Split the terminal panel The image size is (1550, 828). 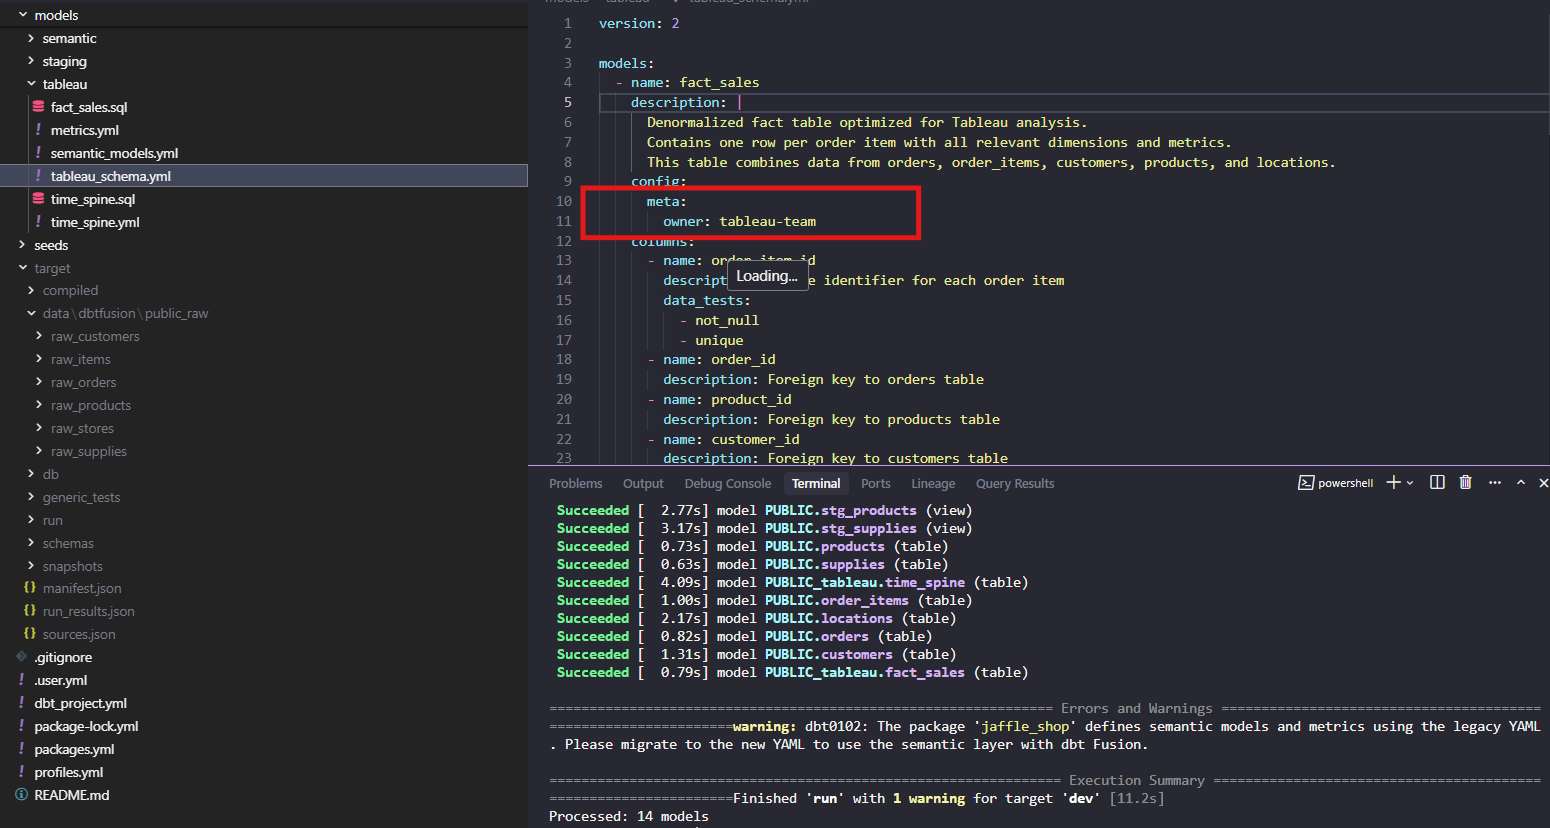tap(1437, 483)
